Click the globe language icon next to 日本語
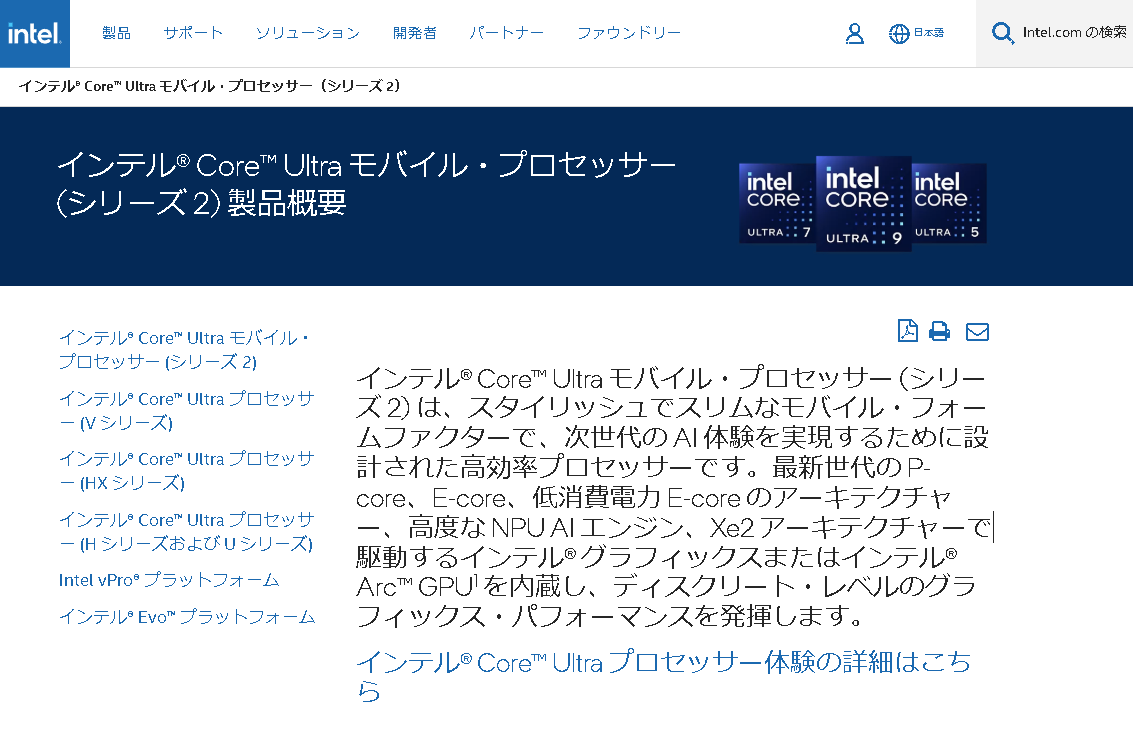Screen dimensions: 1133x741 [895, 32]
